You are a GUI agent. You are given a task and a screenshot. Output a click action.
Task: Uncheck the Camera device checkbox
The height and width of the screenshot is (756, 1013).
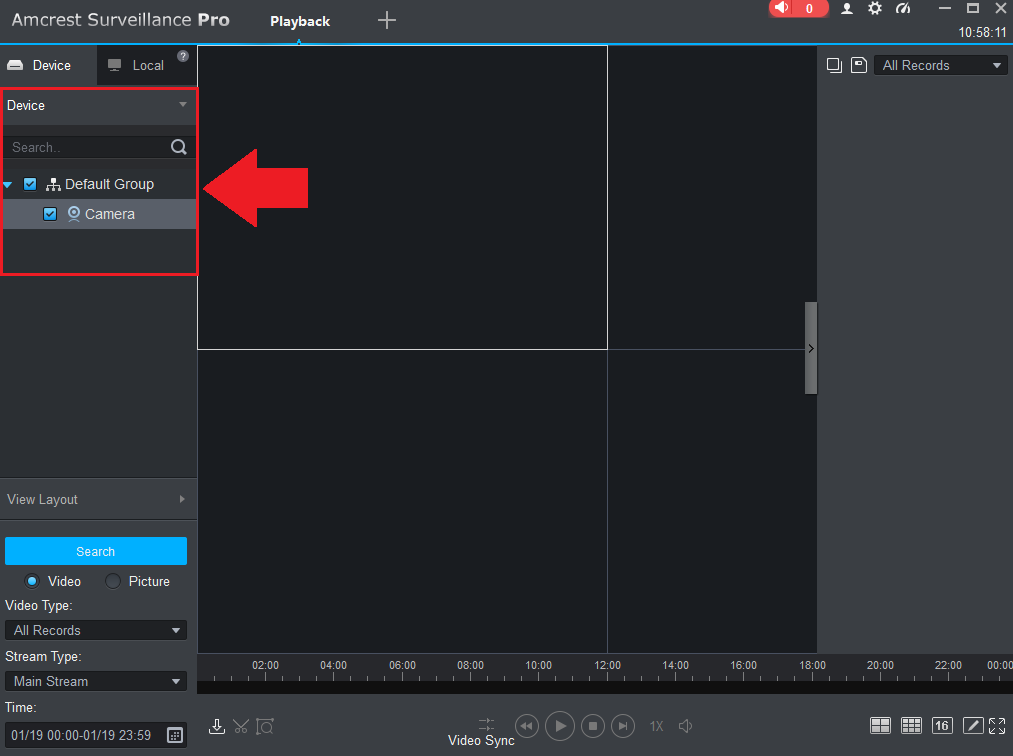[x=50, y=214]
